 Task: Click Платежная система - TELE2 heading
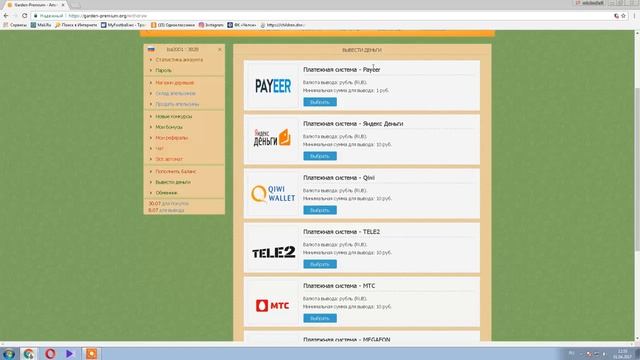pyautogui.click(x=341, y=232)
